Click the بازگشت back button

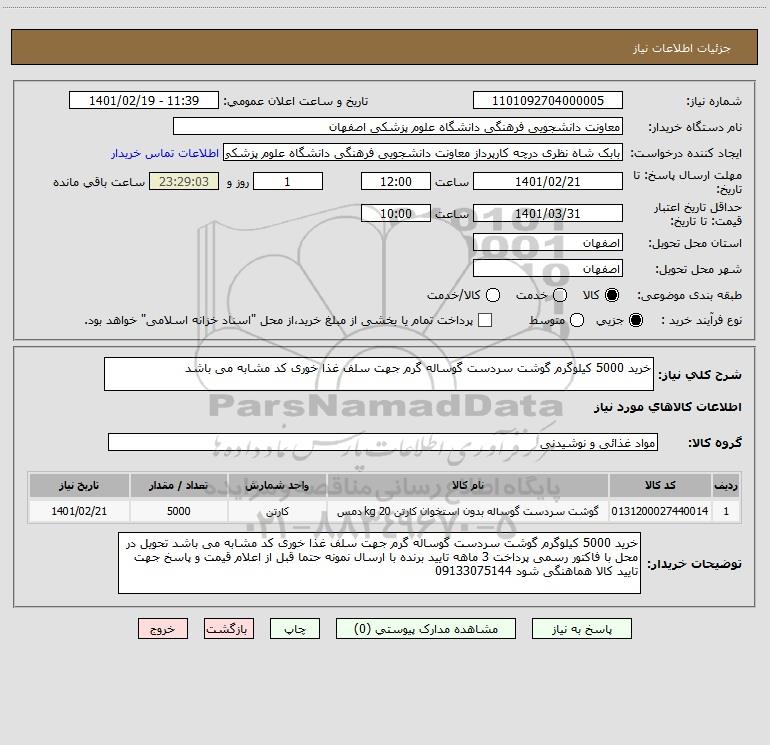tap(229, 629)
